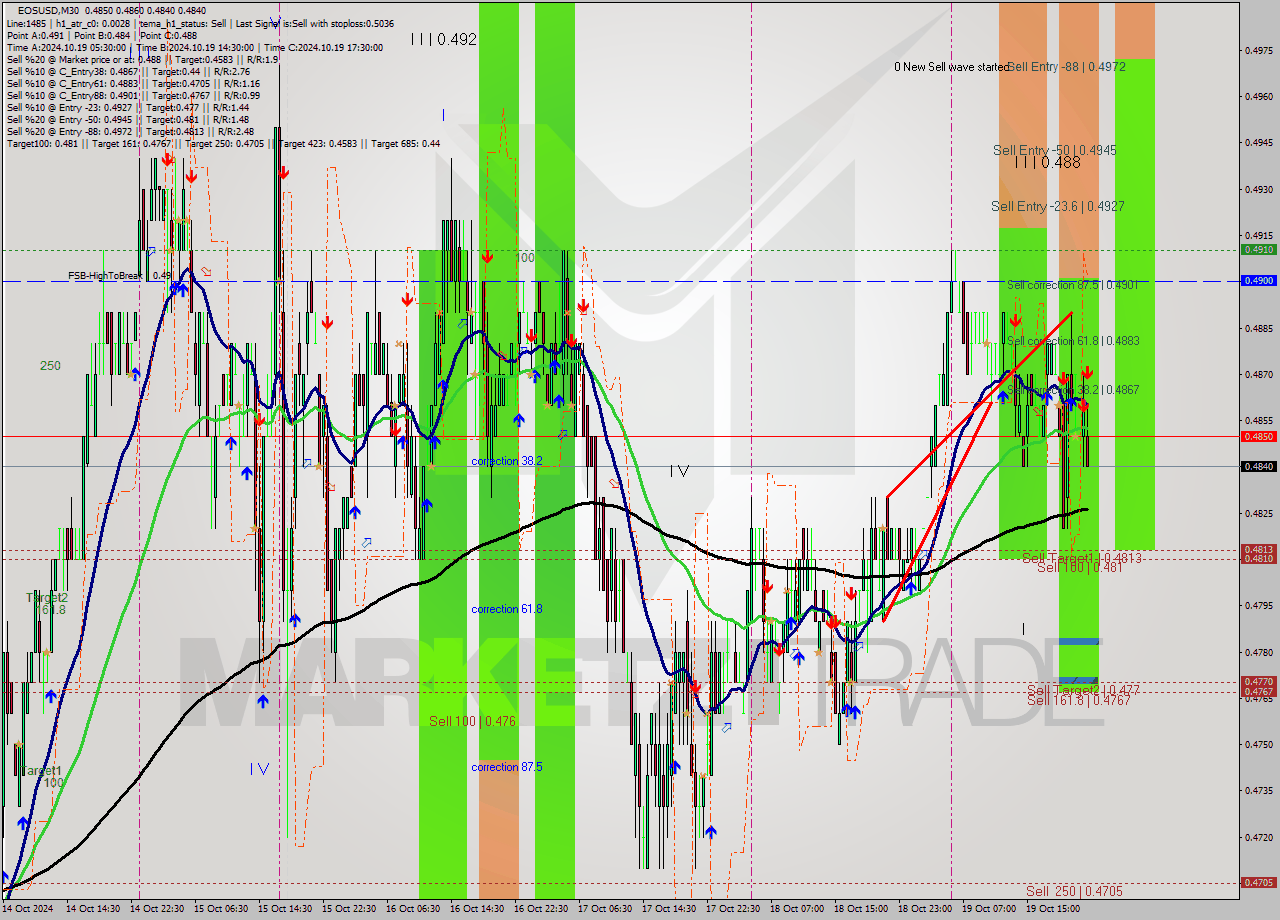Click the EOSUSD,M30 symbol title
The height and width of the screenshot is (920, 1280).
click(x=46, y=10)
